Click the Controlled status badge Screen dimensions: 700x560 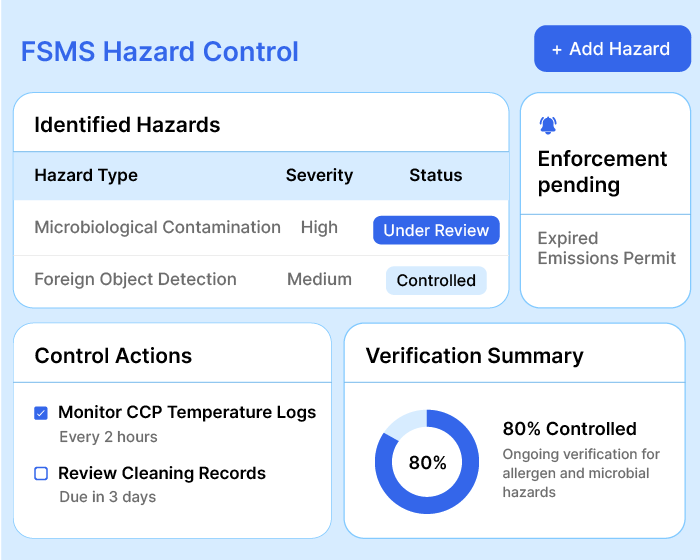coord(436,280)
